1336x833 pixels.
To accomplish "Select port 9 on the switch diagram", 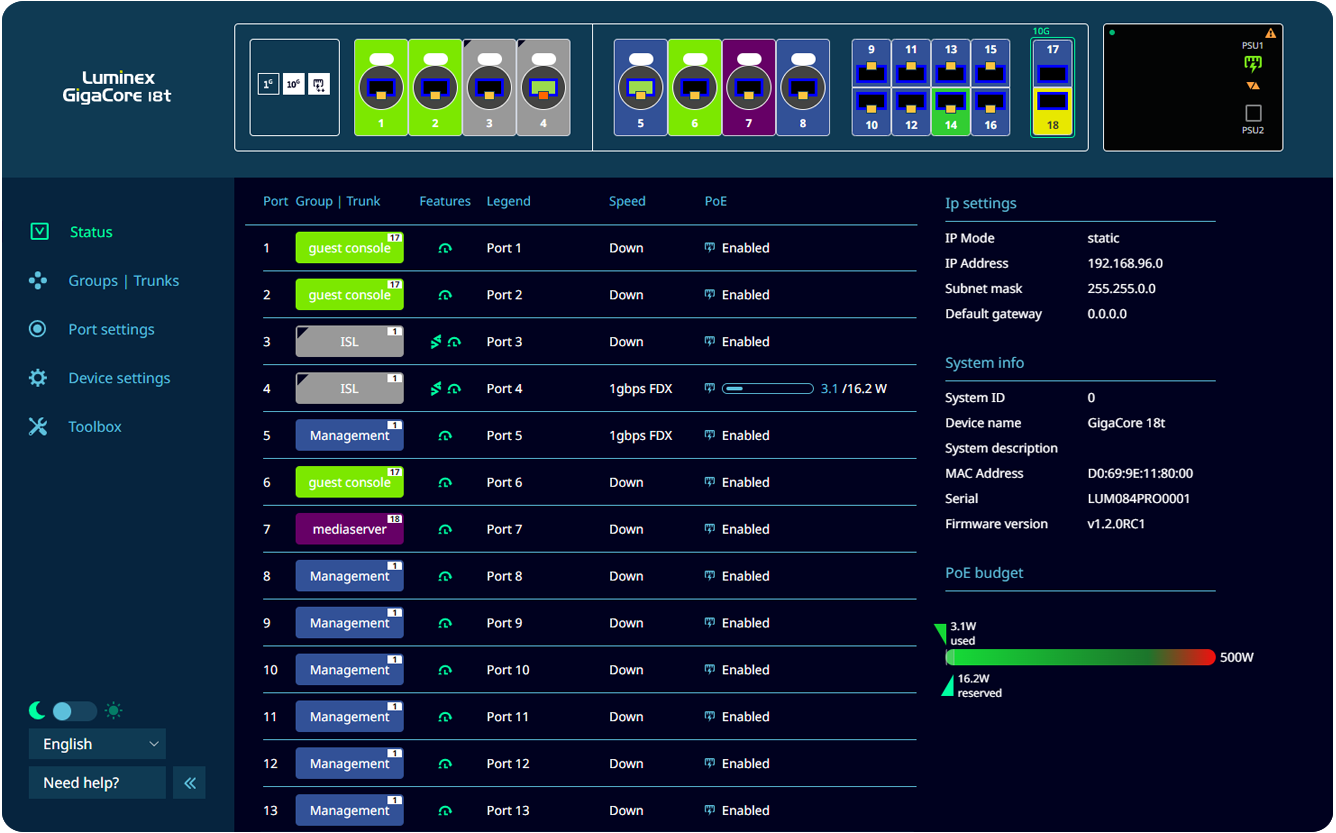I will coord(871,63).
